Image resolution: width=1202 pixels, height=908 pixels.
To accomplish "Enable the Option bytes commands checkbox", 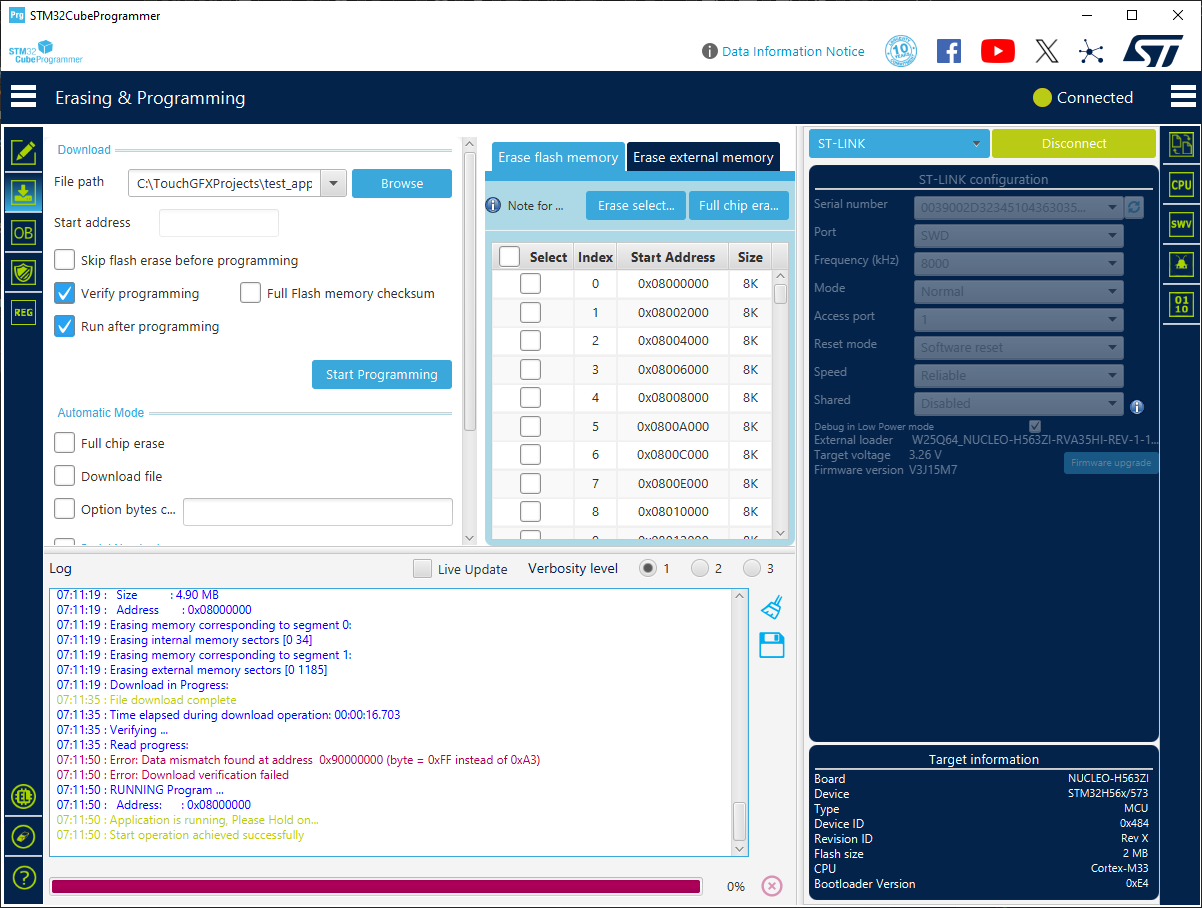I will coord(65,509).
